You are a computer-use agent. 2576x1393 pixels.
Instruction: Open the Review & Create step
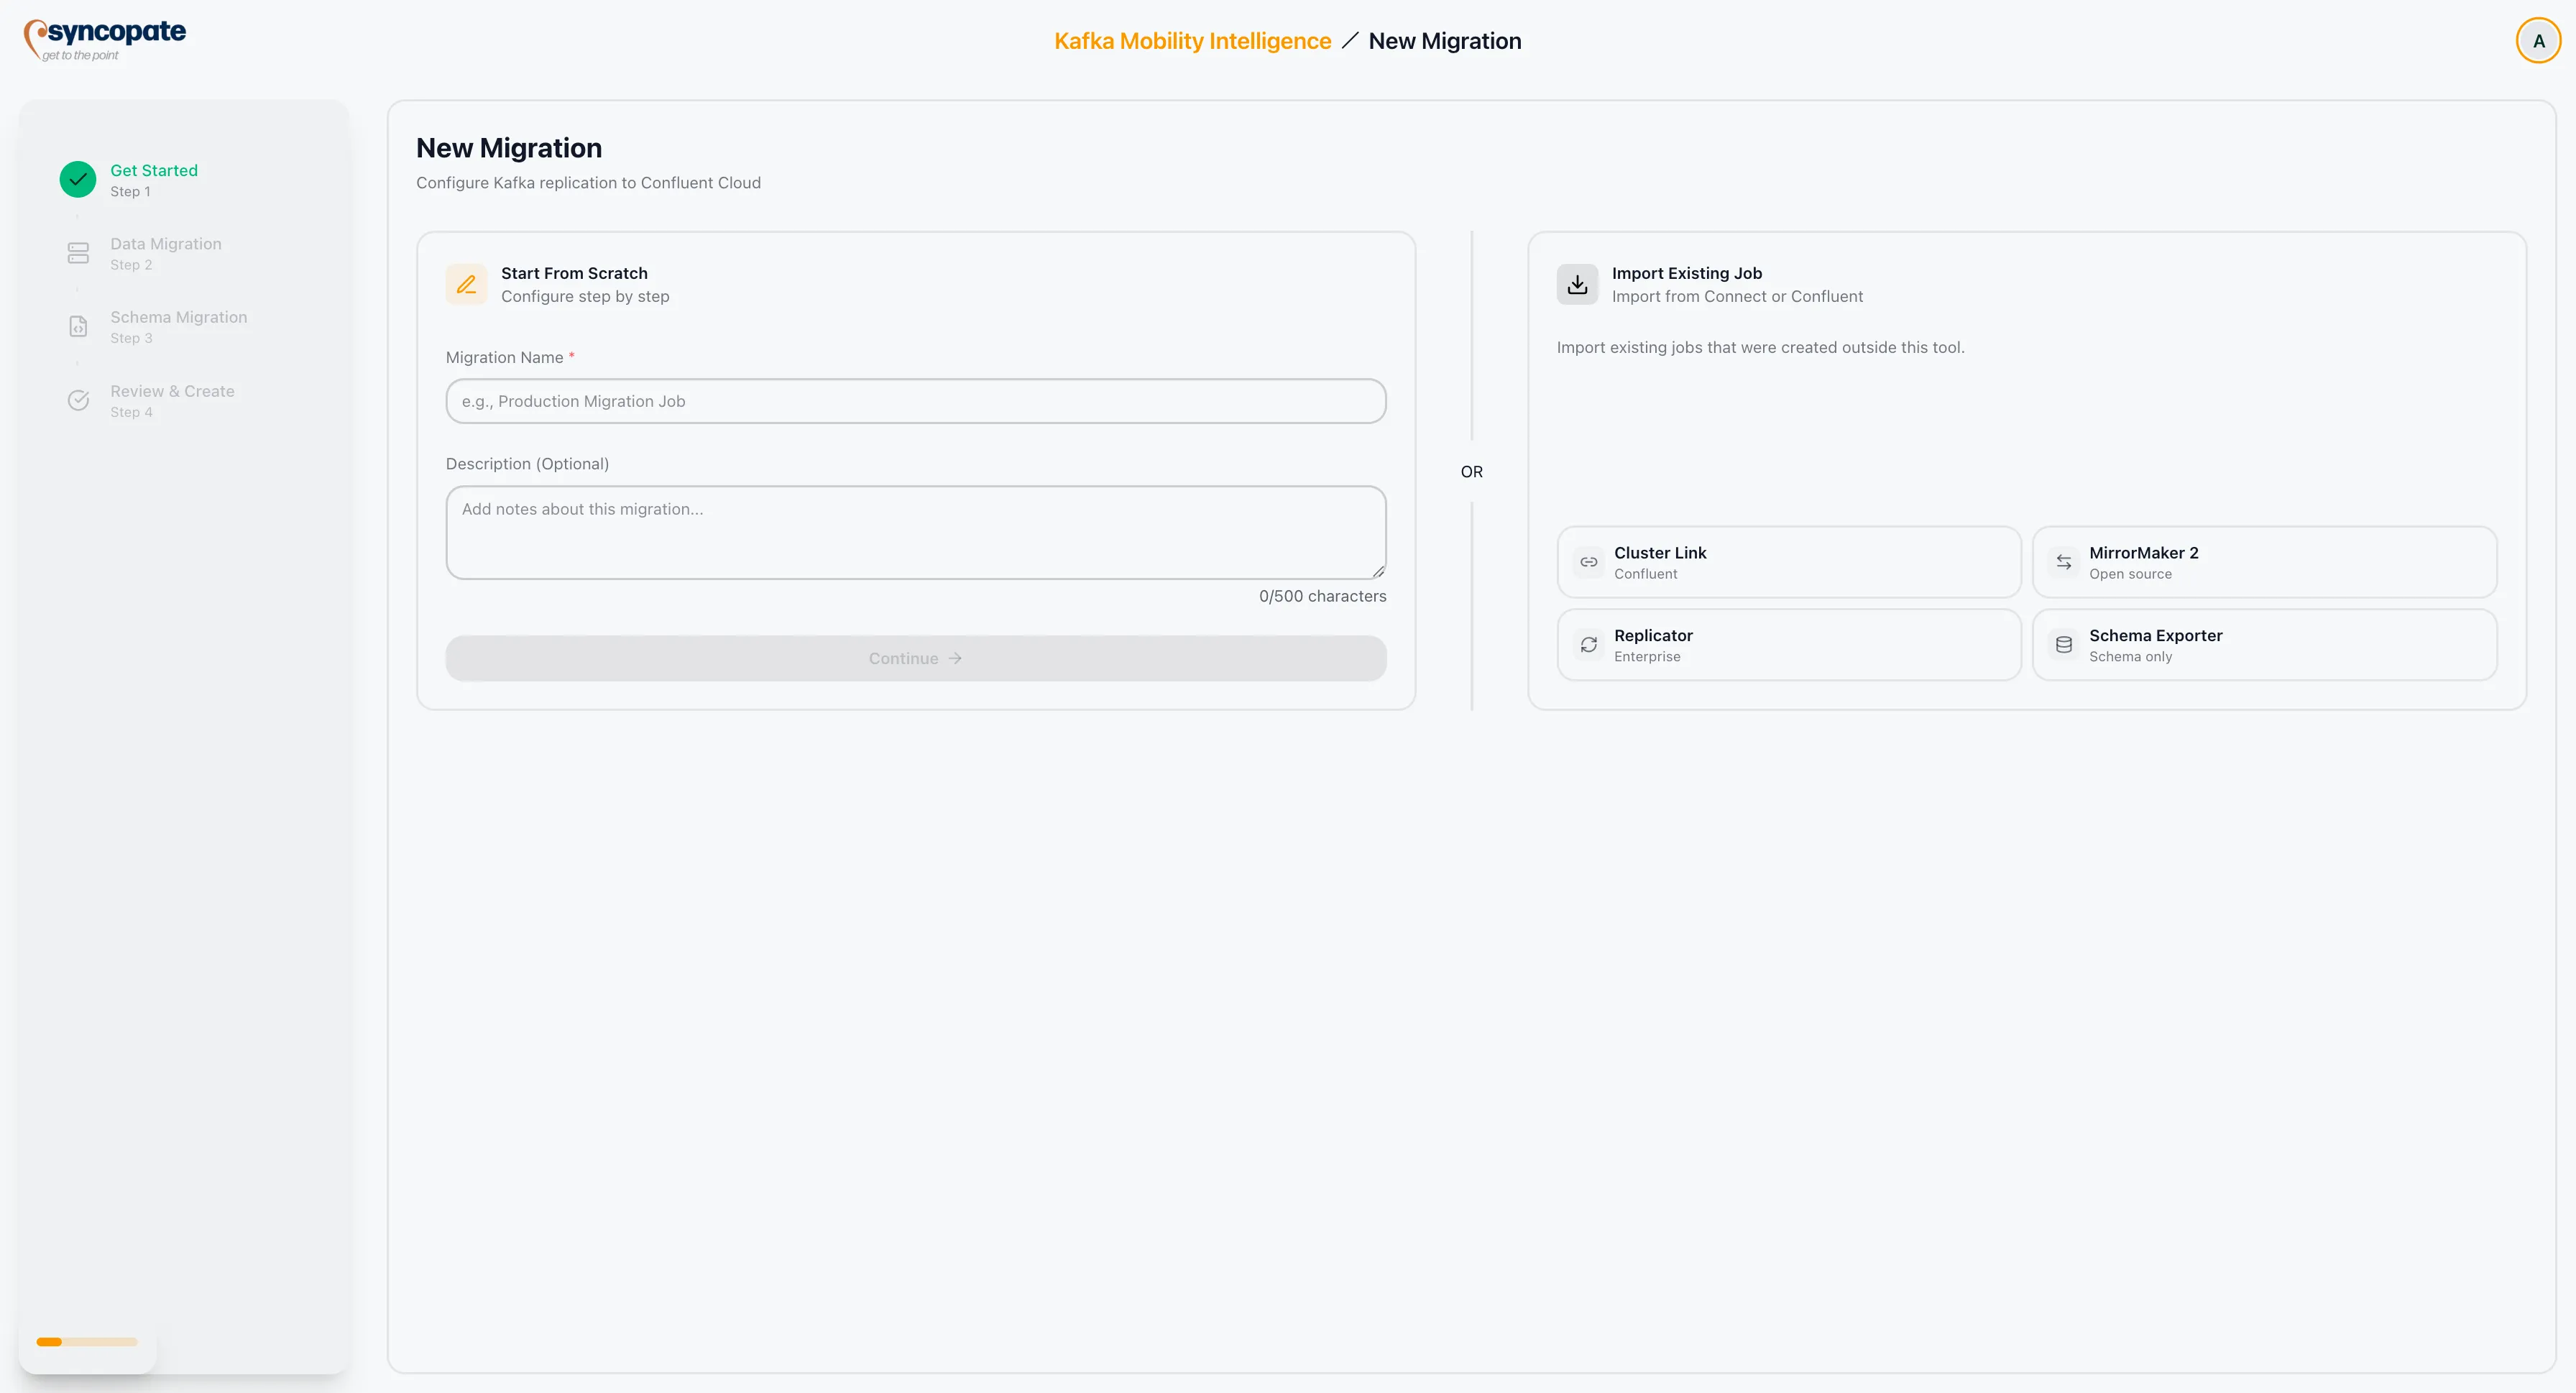click(170, 400)
